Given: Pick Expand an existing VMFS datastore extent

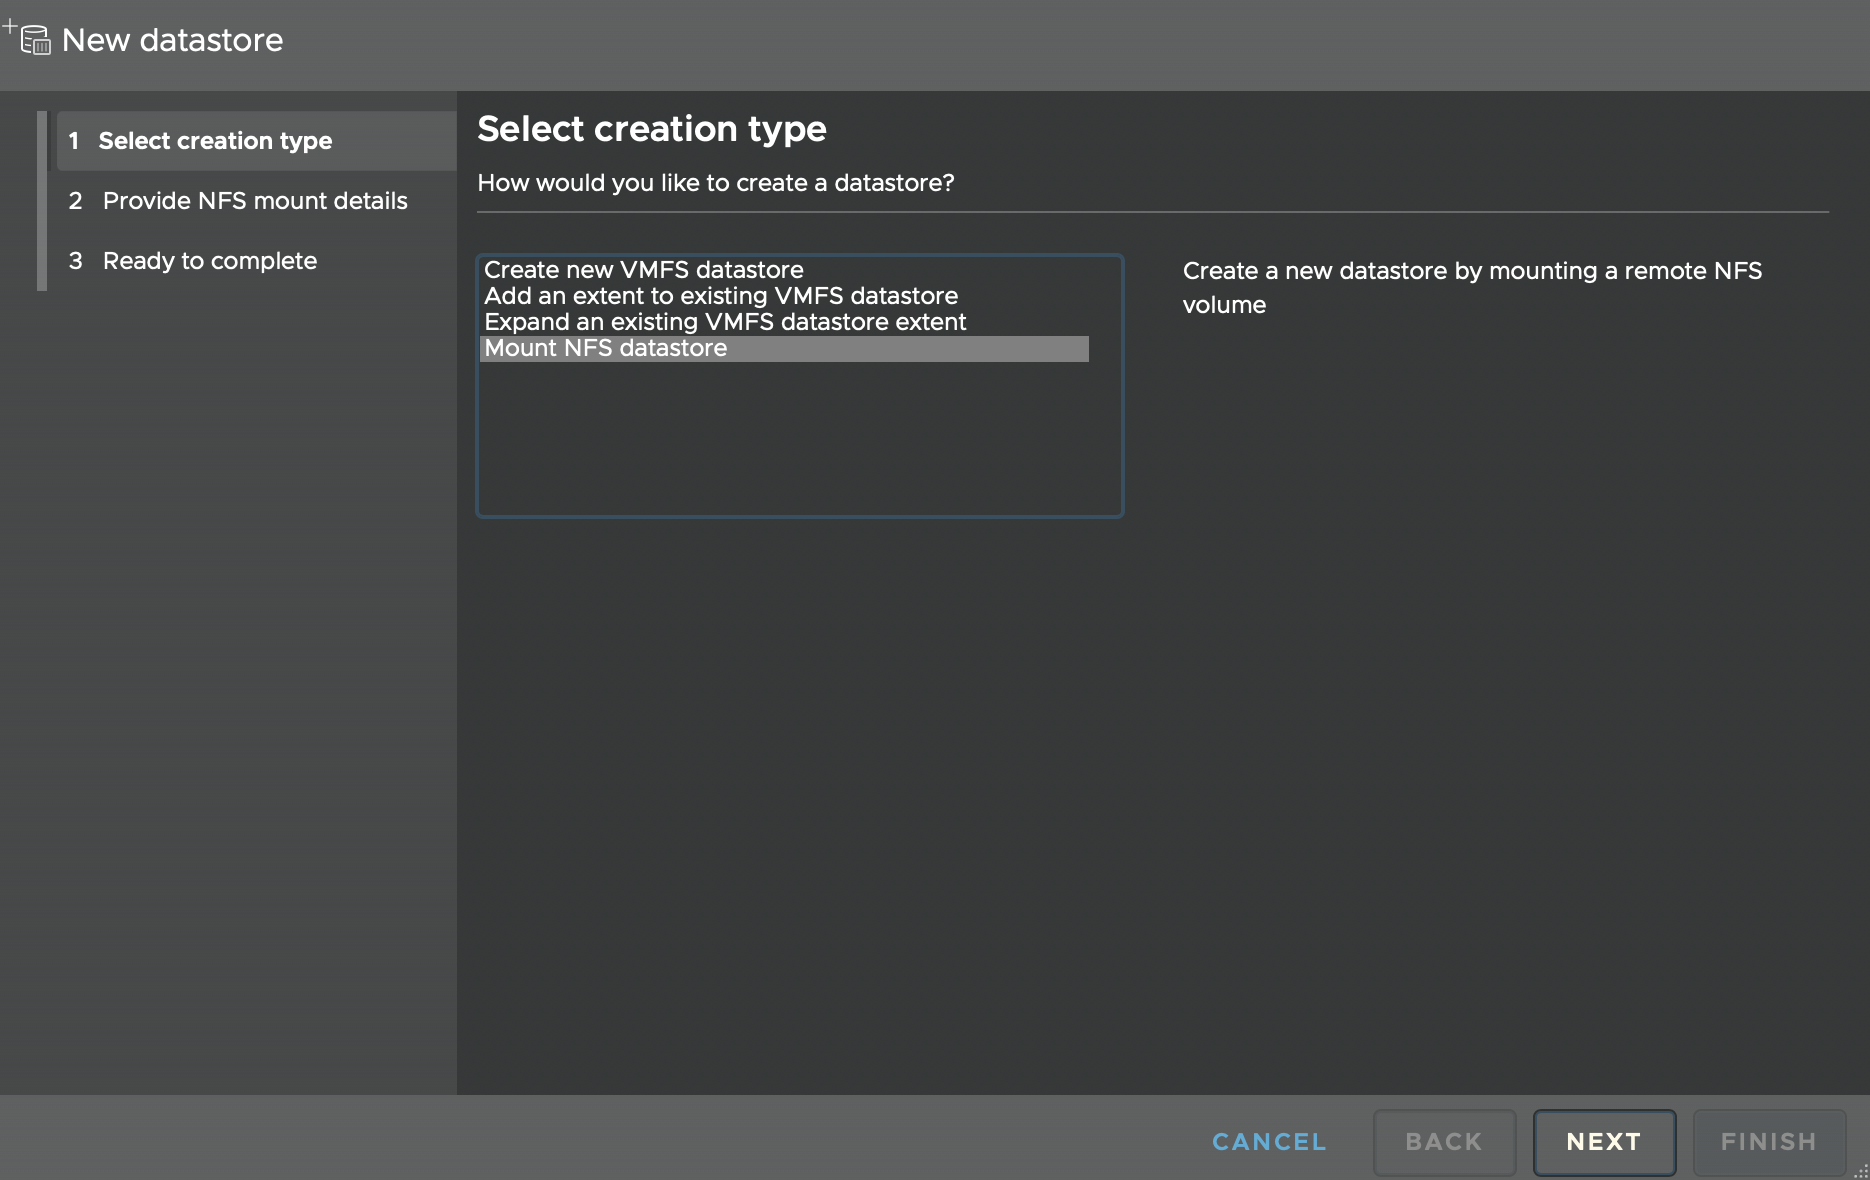Looking at the screenshot, I should point(724,321).
